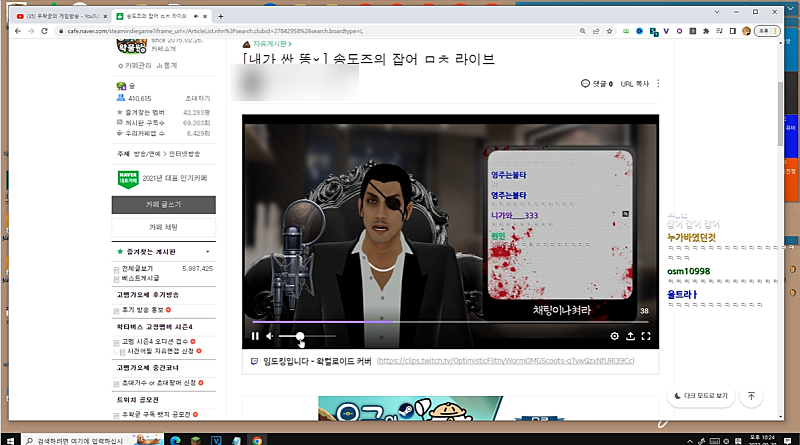Click the purple V extension icon
This screenshot has height=445, width=800.
click(x=666, y=31)
